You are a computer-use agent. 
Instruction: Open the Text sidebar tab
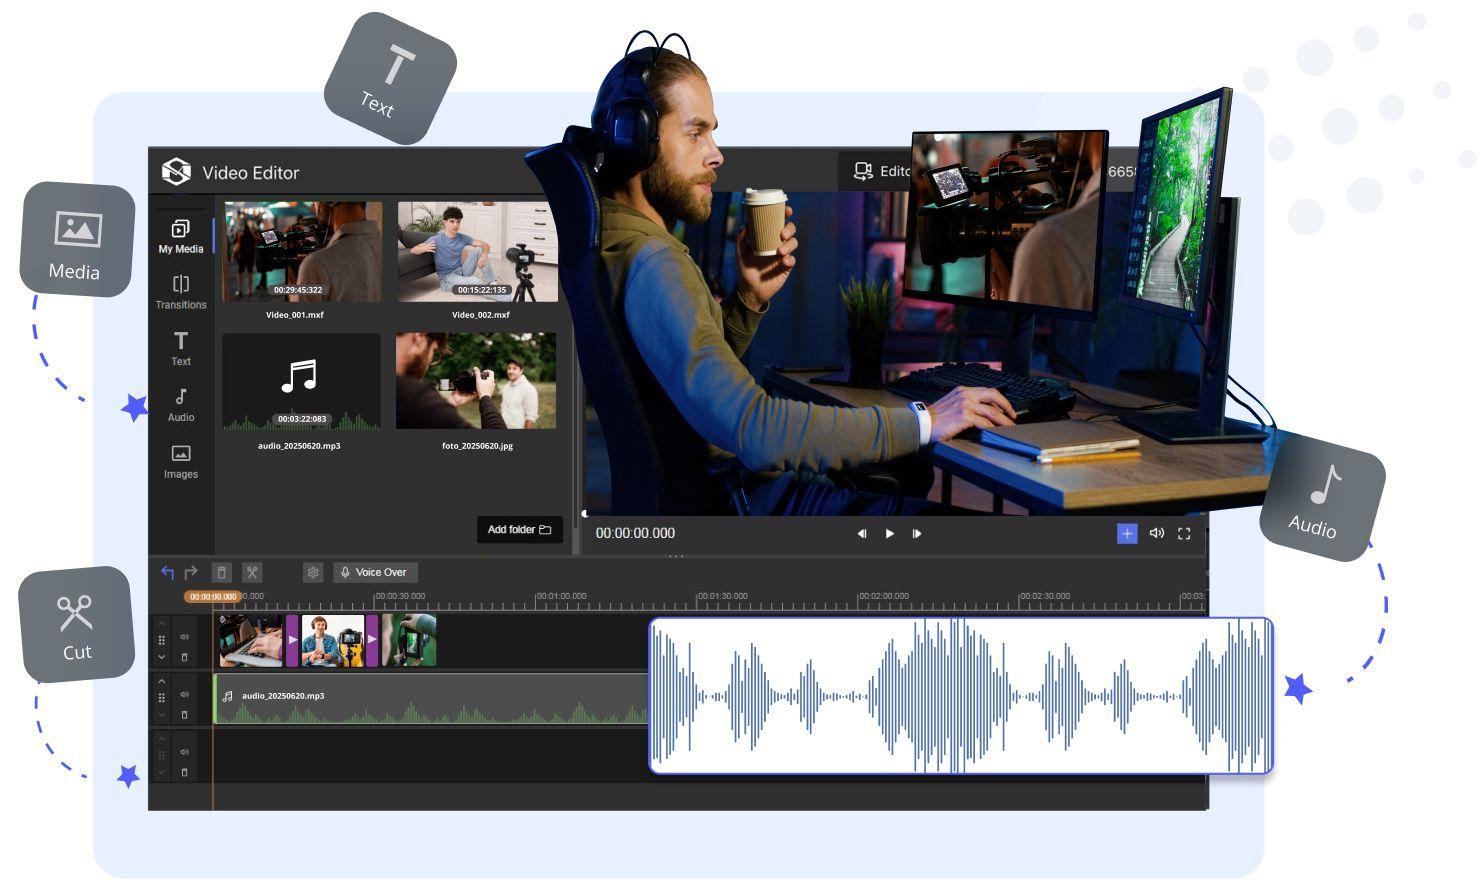pos(181,349)
